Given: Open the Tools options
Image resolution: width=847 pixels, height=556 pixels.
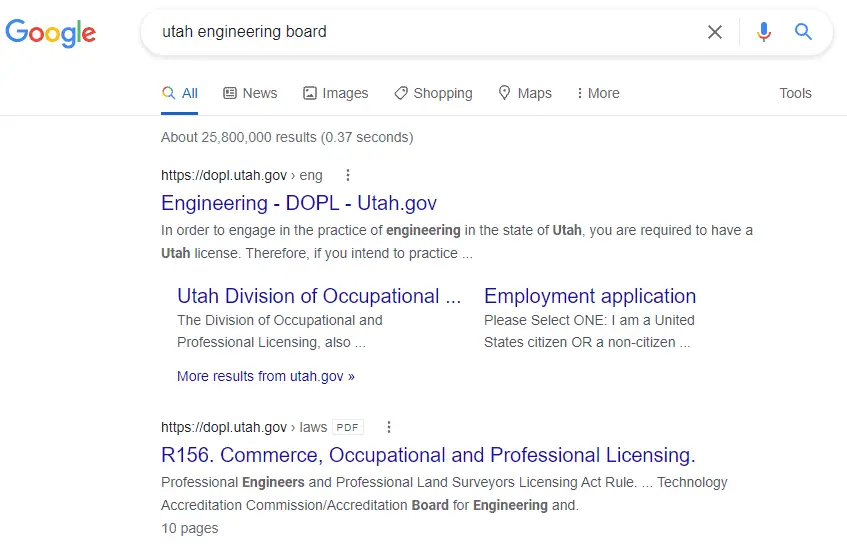Looking at the screenshot, I should pyautogui.click(x=795, y=93).
